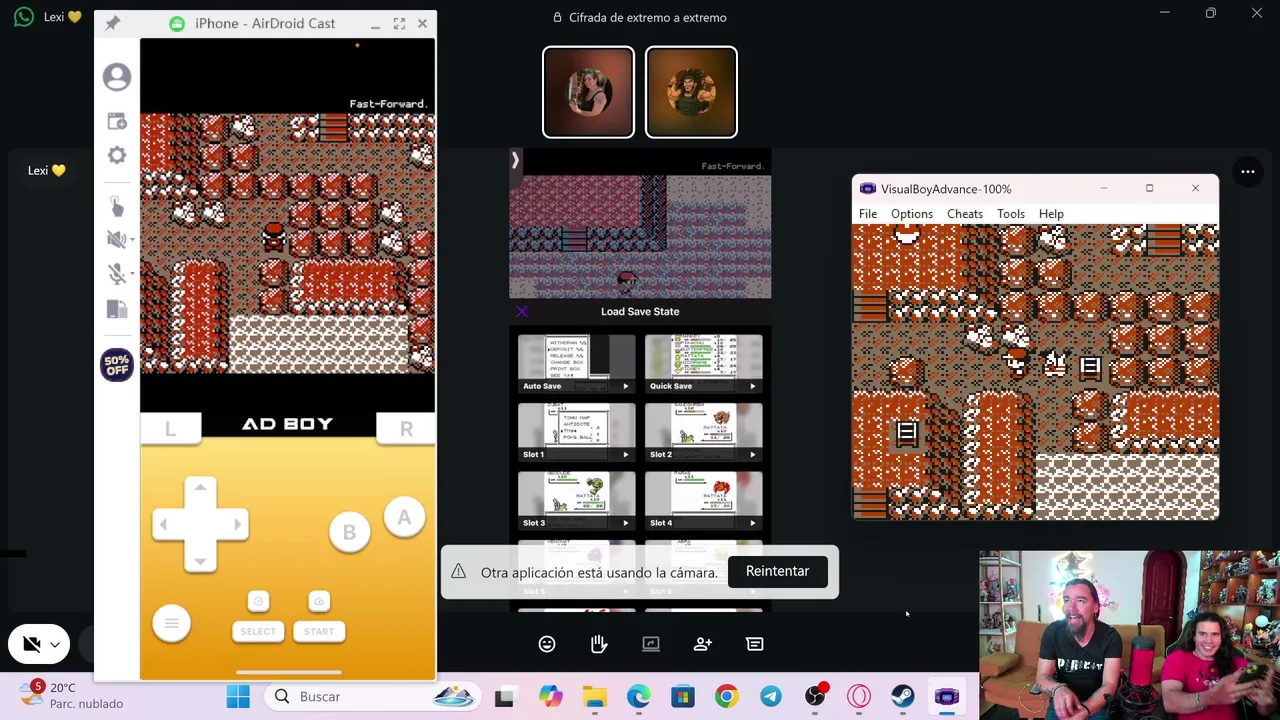The image size is (1280, 720).
Task: Tap the B button on the phone emulator
Action: click(x=349, y=532)
